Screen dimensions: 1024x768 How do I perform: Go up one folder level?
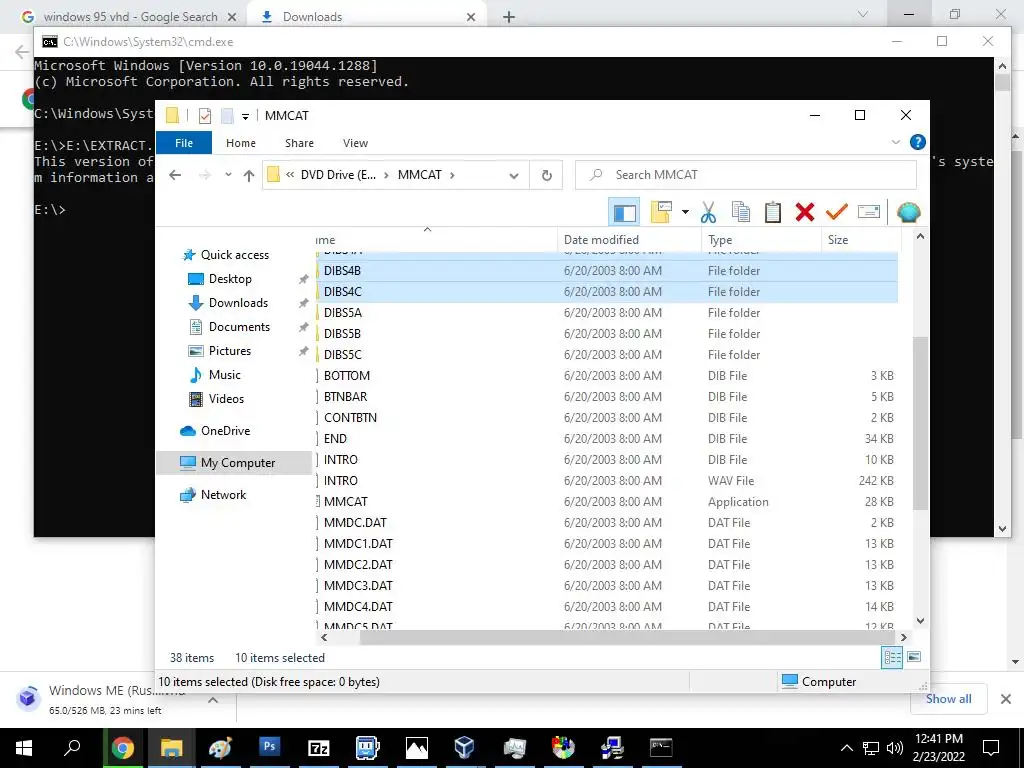(248, 175)
